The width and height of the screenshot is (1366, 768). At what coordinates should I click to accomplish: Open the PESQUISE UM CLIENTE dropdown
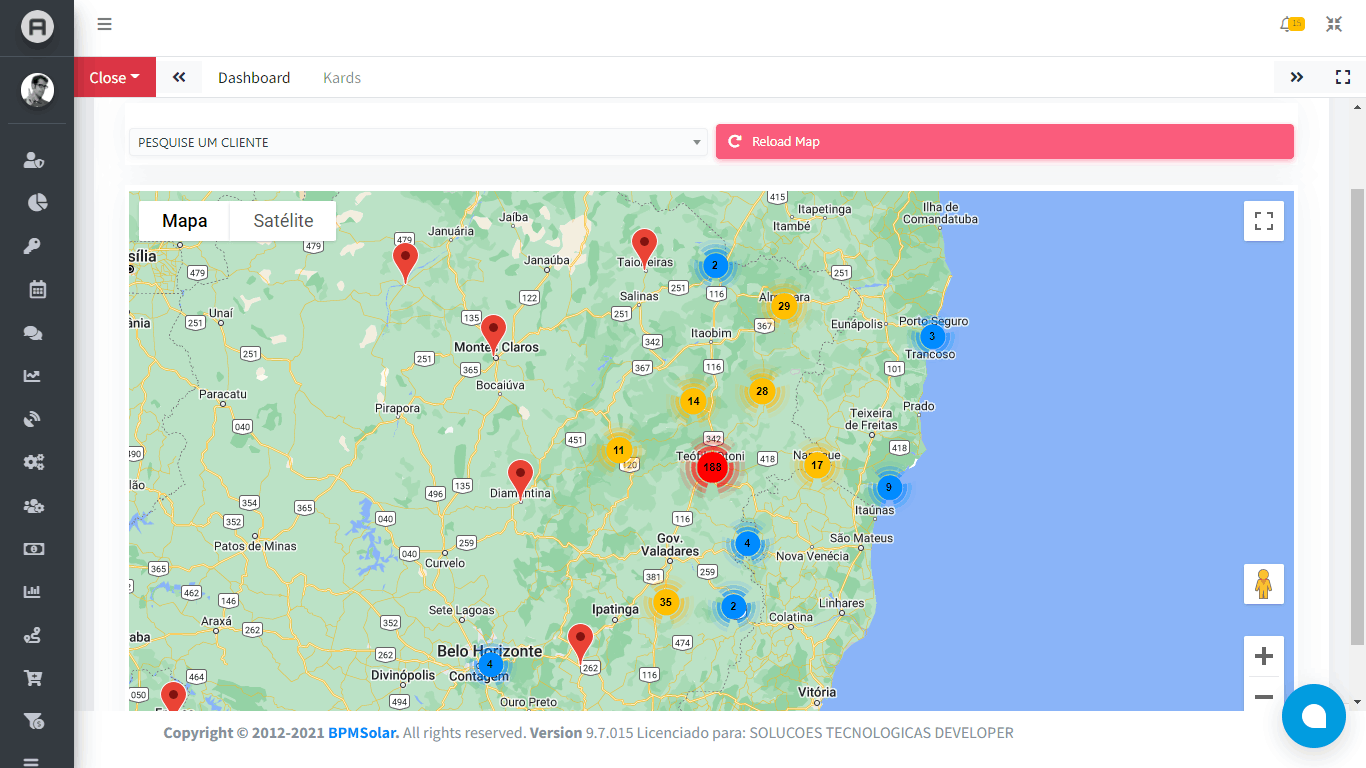point(418,142)
